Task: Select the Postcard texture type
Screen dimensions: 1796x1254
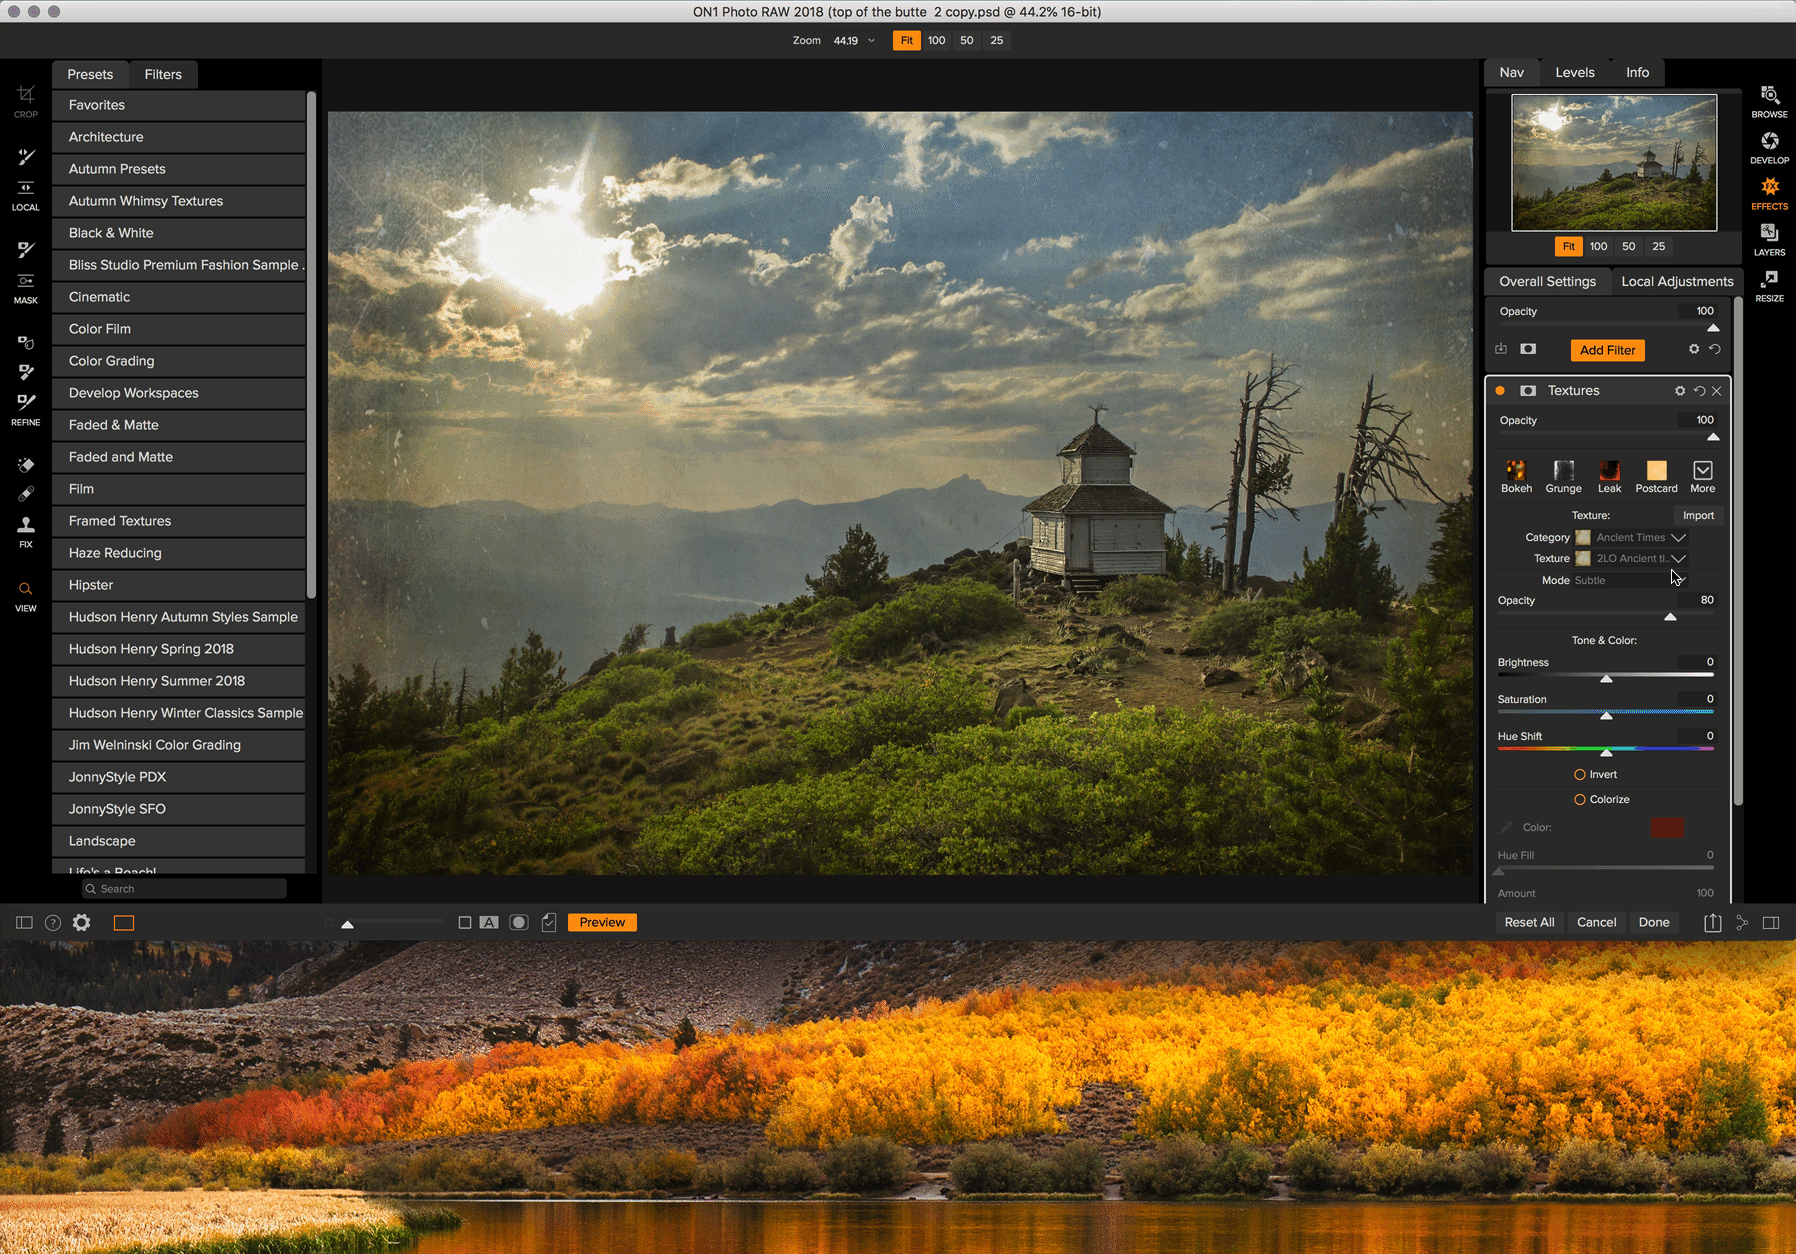Action: (1656, 476)
